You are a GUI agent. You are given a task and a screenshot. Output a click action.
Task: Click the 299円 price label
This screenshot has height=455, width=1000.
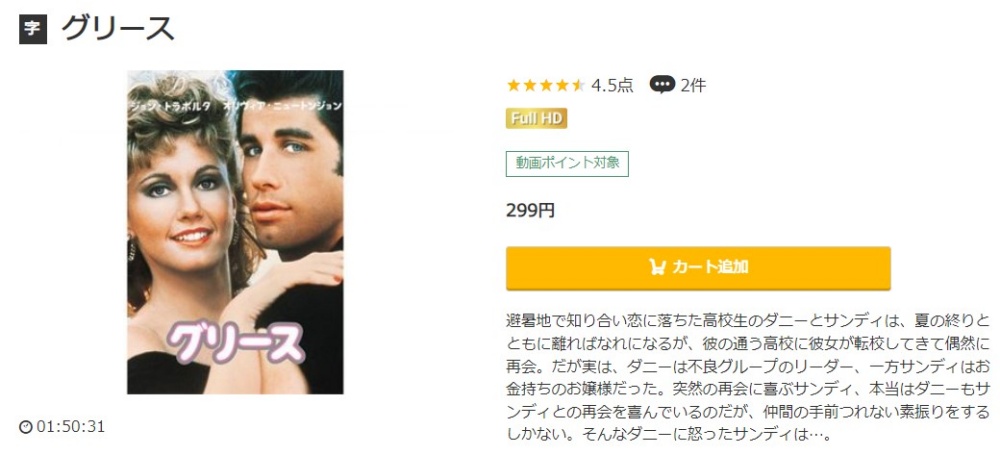[x=531, y=210]
